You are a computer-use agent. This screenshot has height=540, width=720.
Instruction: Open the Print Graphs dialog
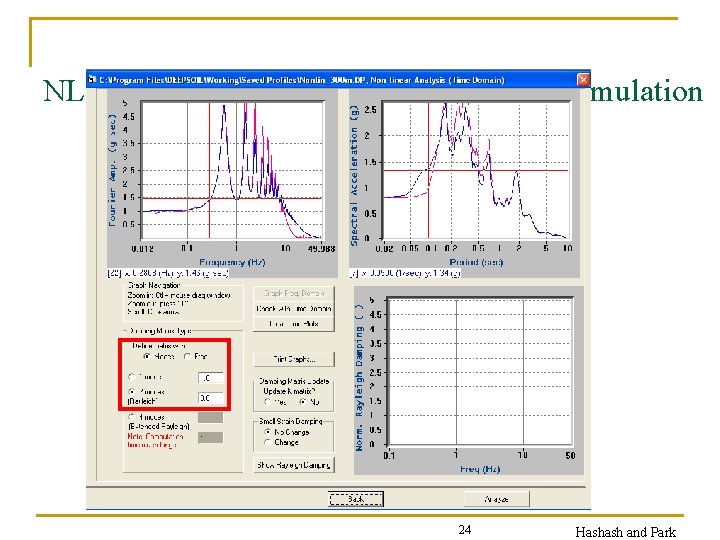point(294,359)
